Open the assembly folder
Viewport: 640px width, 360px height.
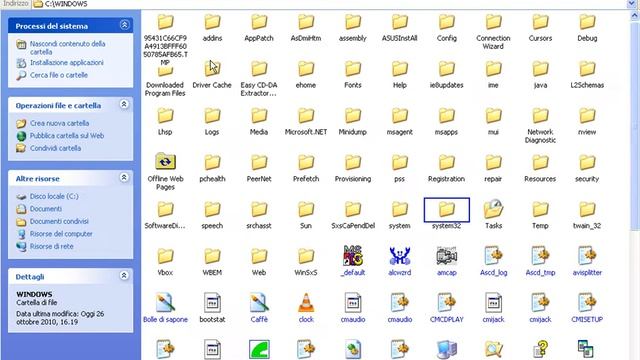click(353, 22)
